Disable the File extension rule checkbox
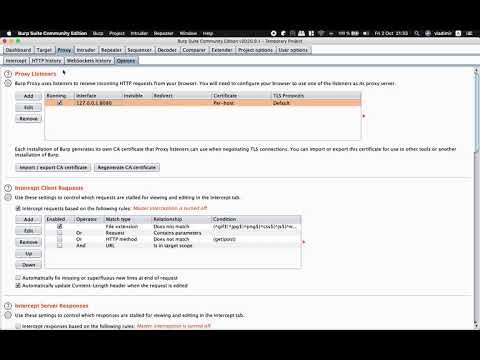 click(60, 226)
